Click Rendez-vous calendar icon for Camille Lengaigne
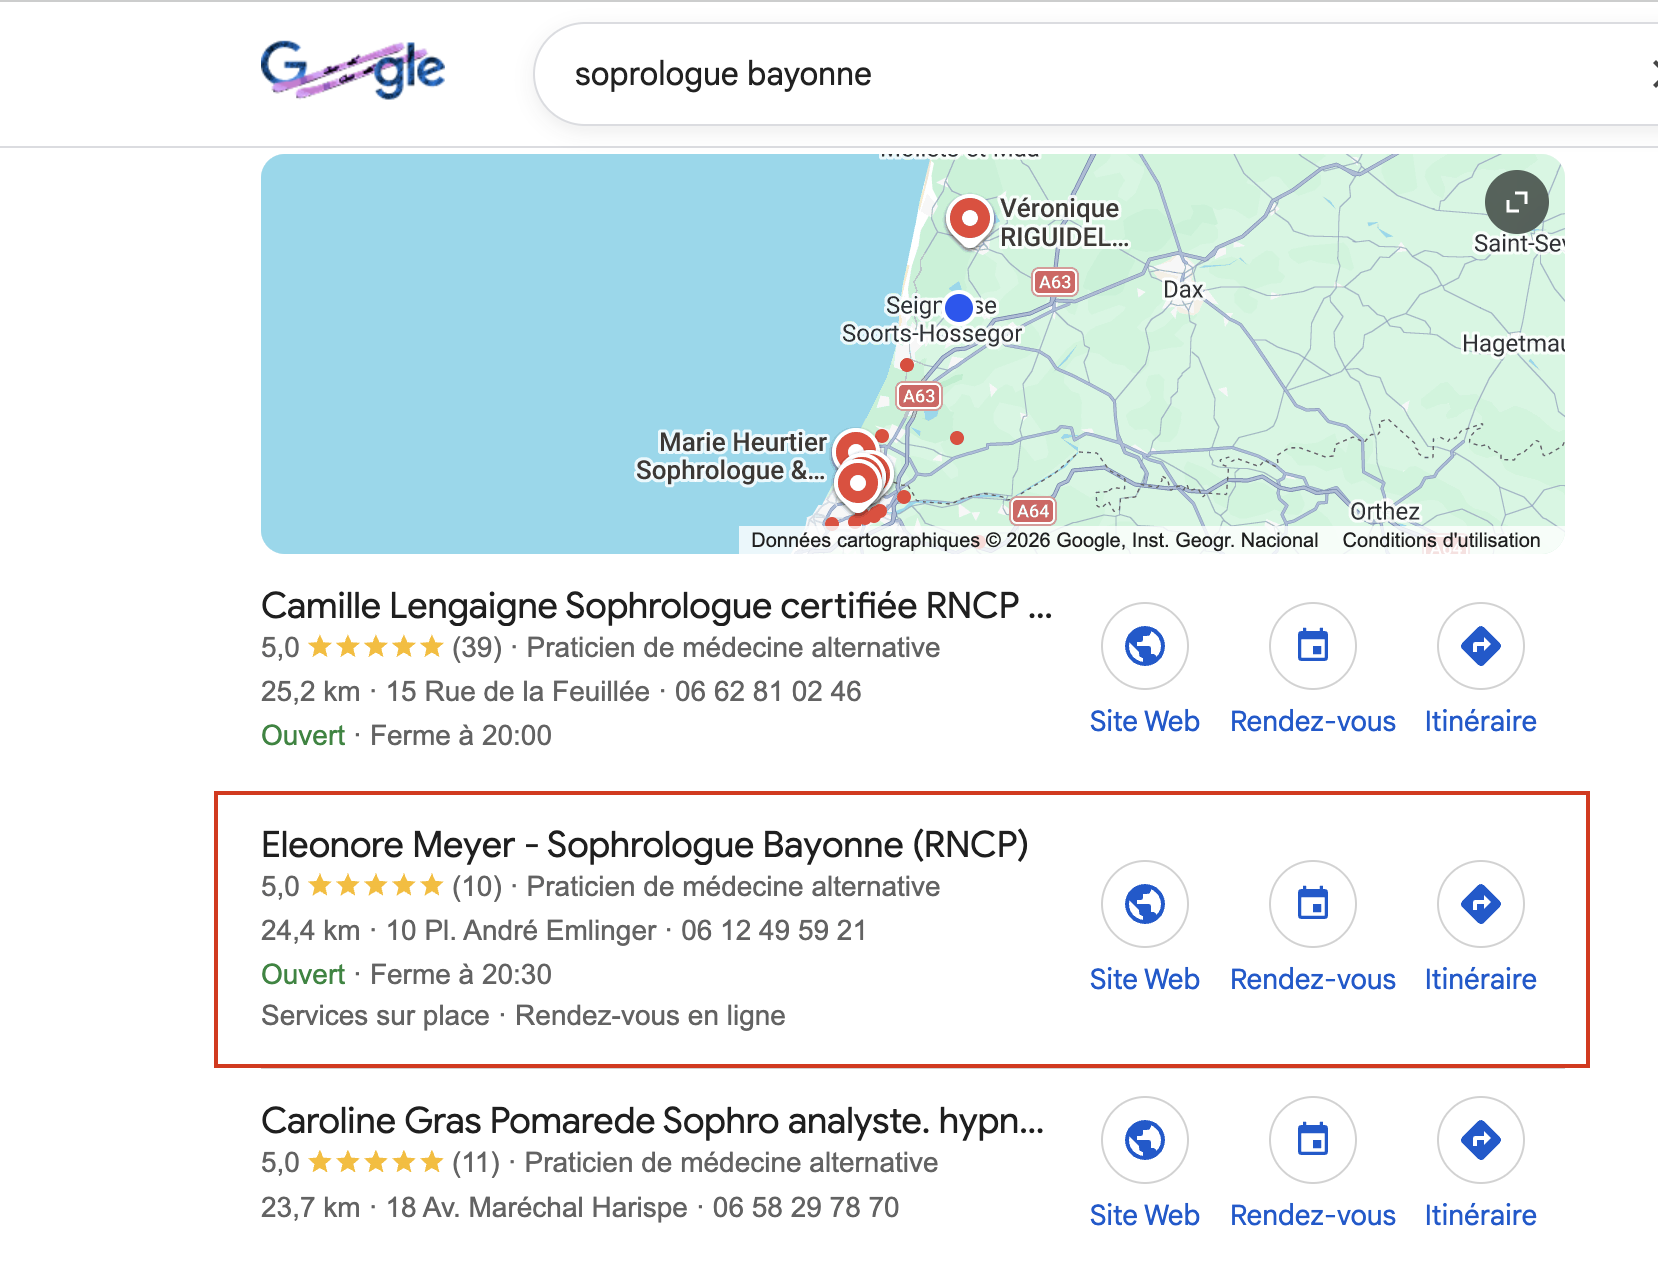 click(x=1313, y=646)
